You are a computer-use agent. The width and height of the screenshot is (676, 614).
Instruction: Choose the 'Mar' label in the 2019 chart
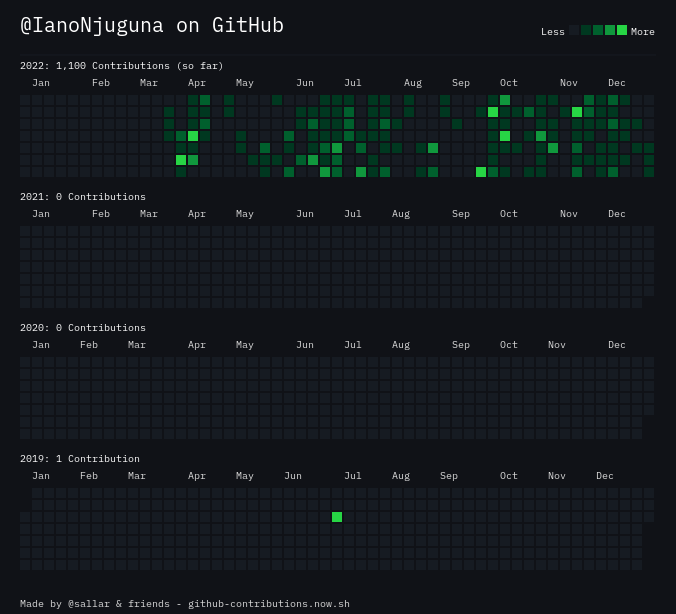pyautogui.click(x=137, y=476)
